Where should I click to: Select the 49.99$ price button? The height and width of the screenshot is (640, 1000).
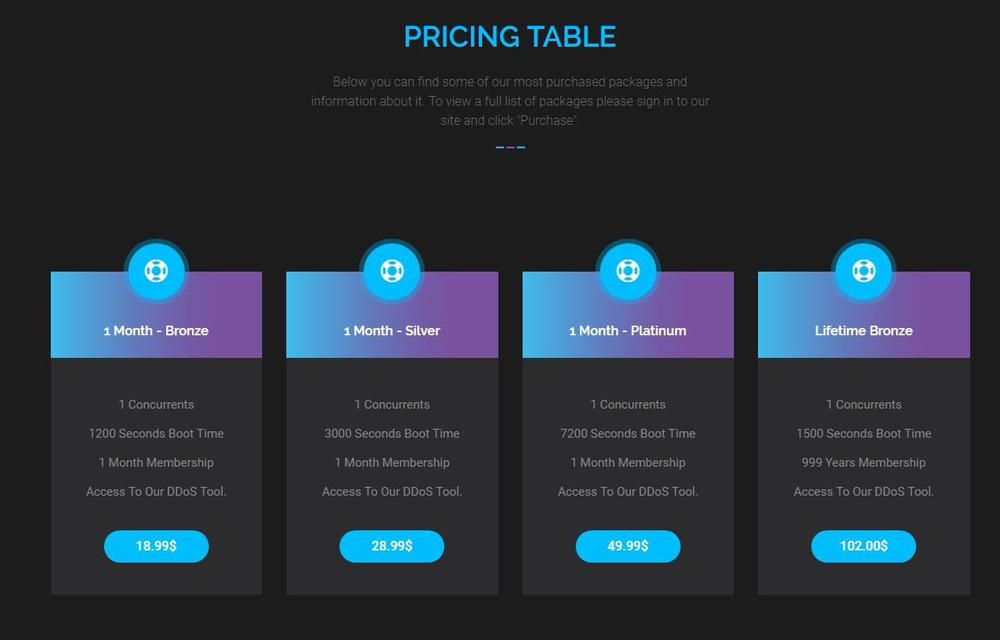[x=627, y=546]
